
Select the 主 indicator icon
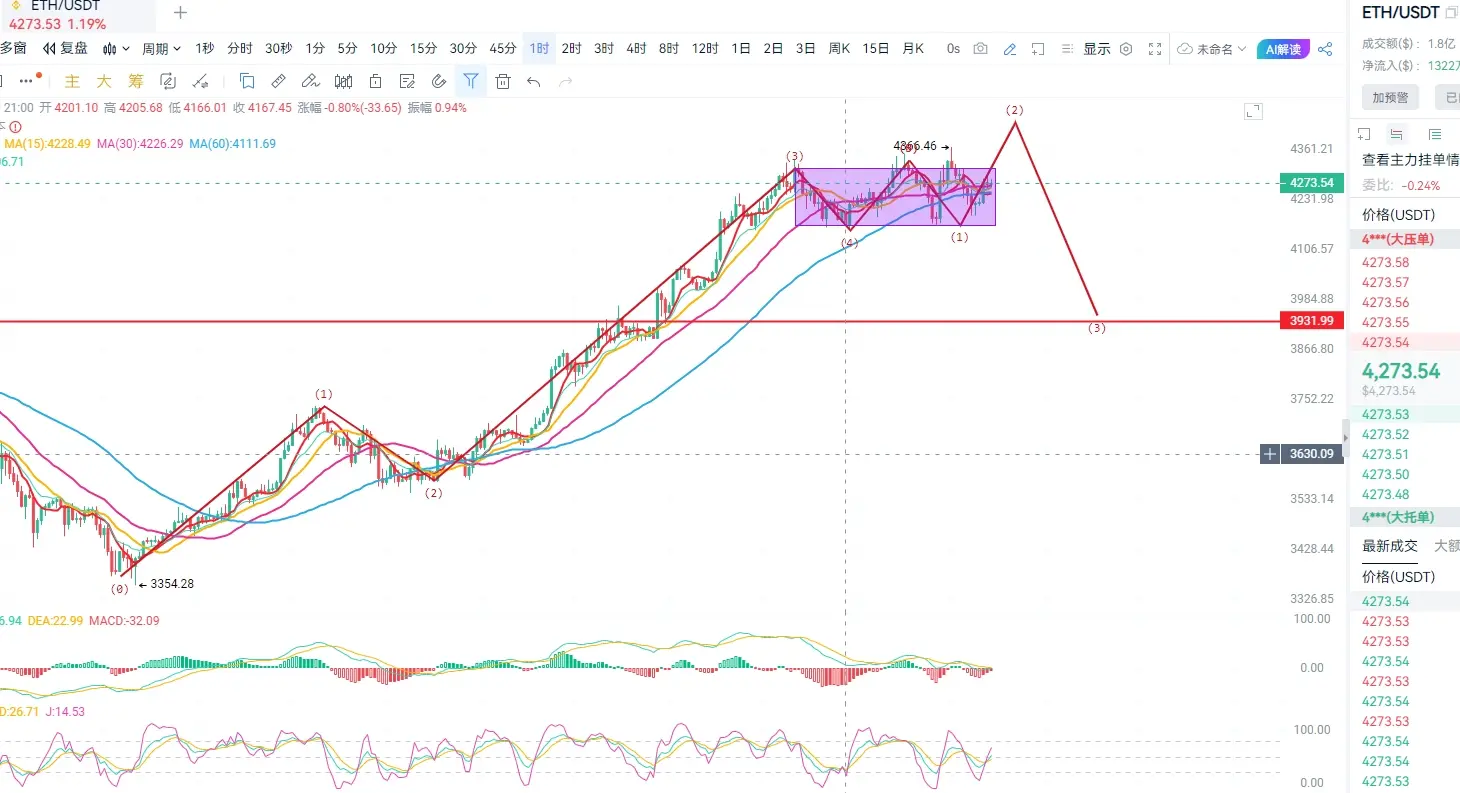coord(72,81)
